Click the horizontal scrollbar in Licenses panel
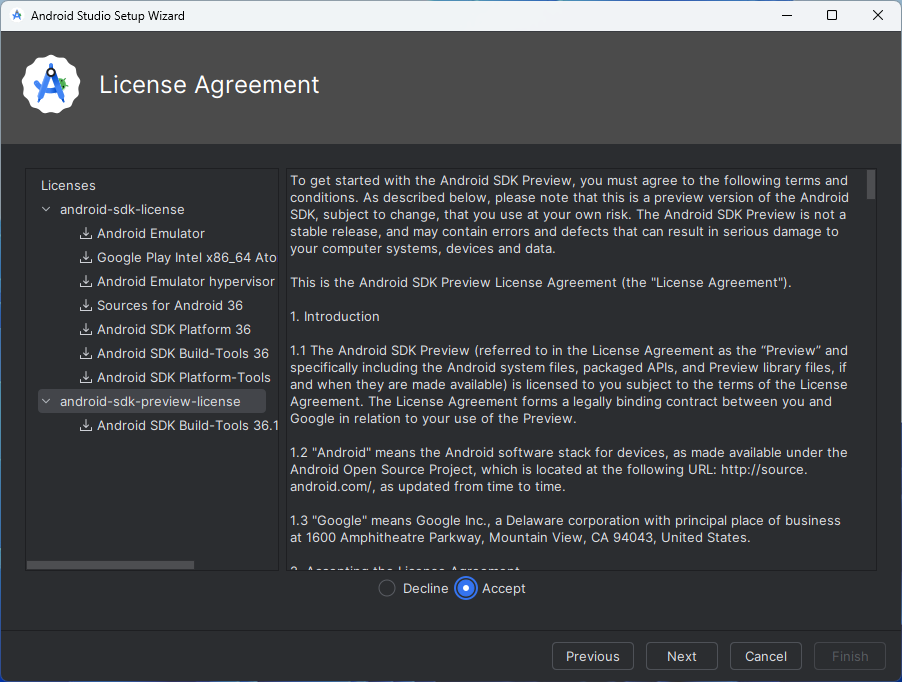 (110, 565)
